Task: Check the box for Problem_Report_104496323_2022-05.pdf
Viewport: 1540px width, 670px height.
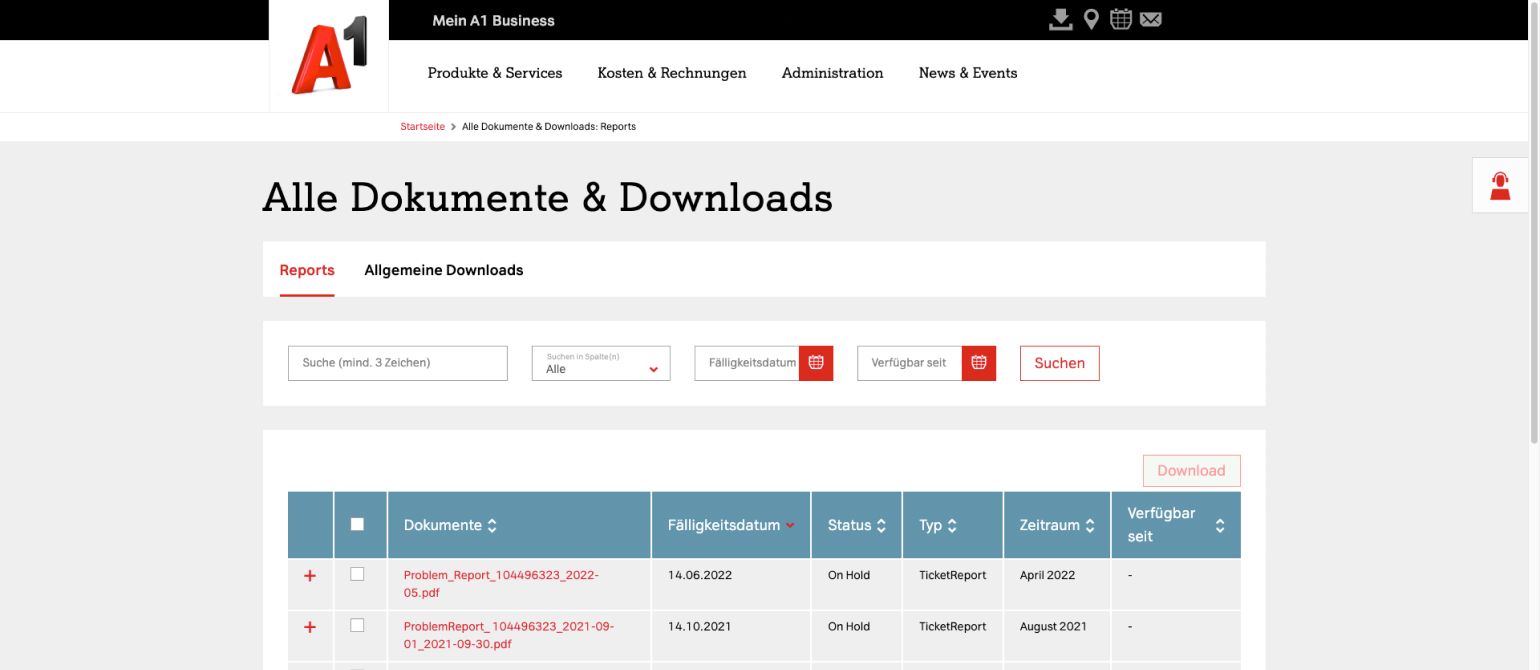Action: 357,574
